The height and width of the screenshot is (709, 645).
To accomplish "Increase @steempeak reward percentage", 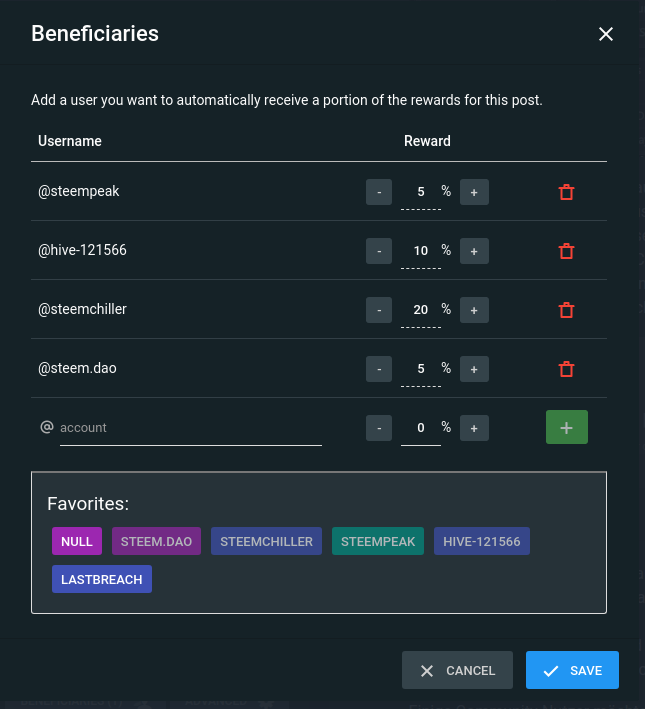I will tap(474, 192).
